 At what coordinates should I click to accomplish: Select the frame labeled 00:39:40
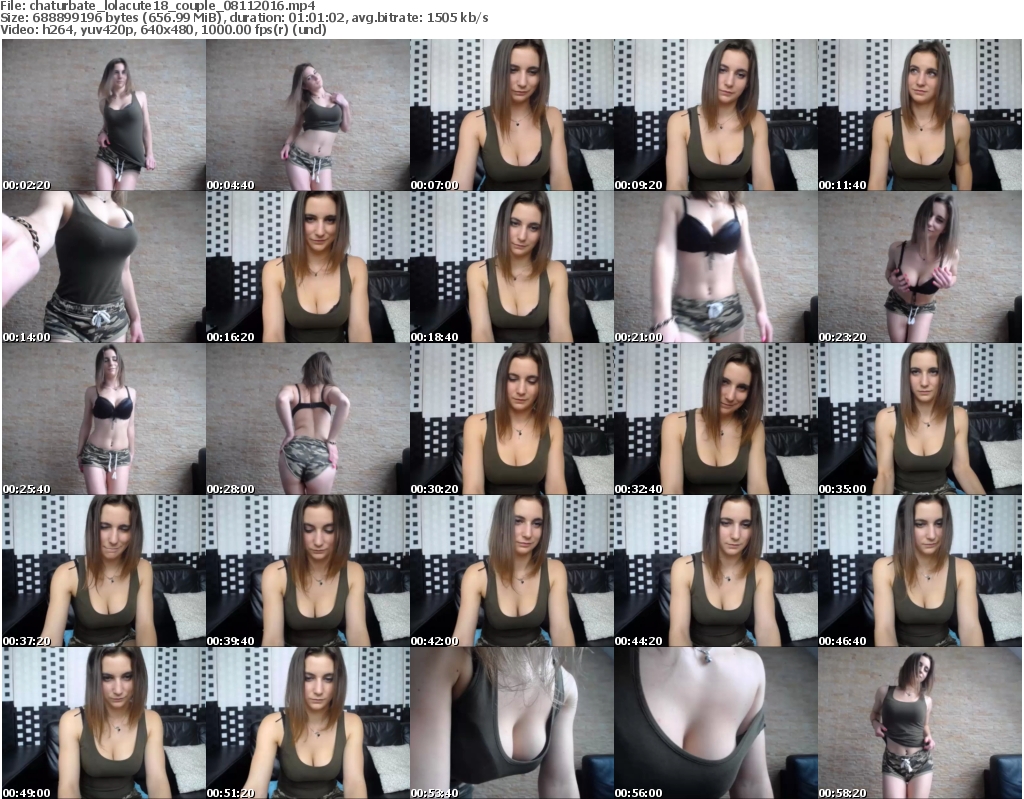click(x=308, y=571)
